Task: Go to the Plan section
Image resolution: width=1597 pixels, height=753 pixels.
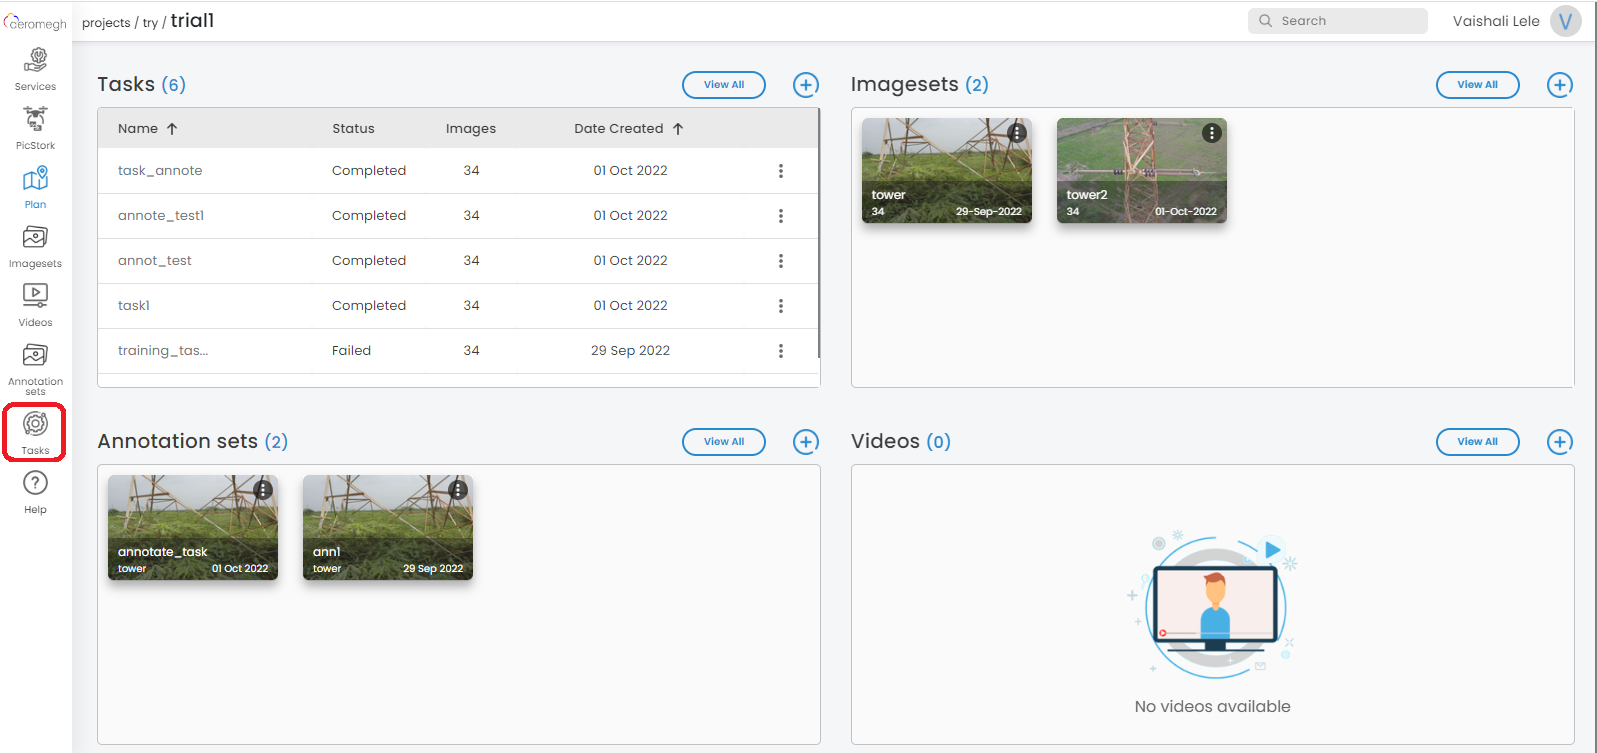Action: (35, 188)
